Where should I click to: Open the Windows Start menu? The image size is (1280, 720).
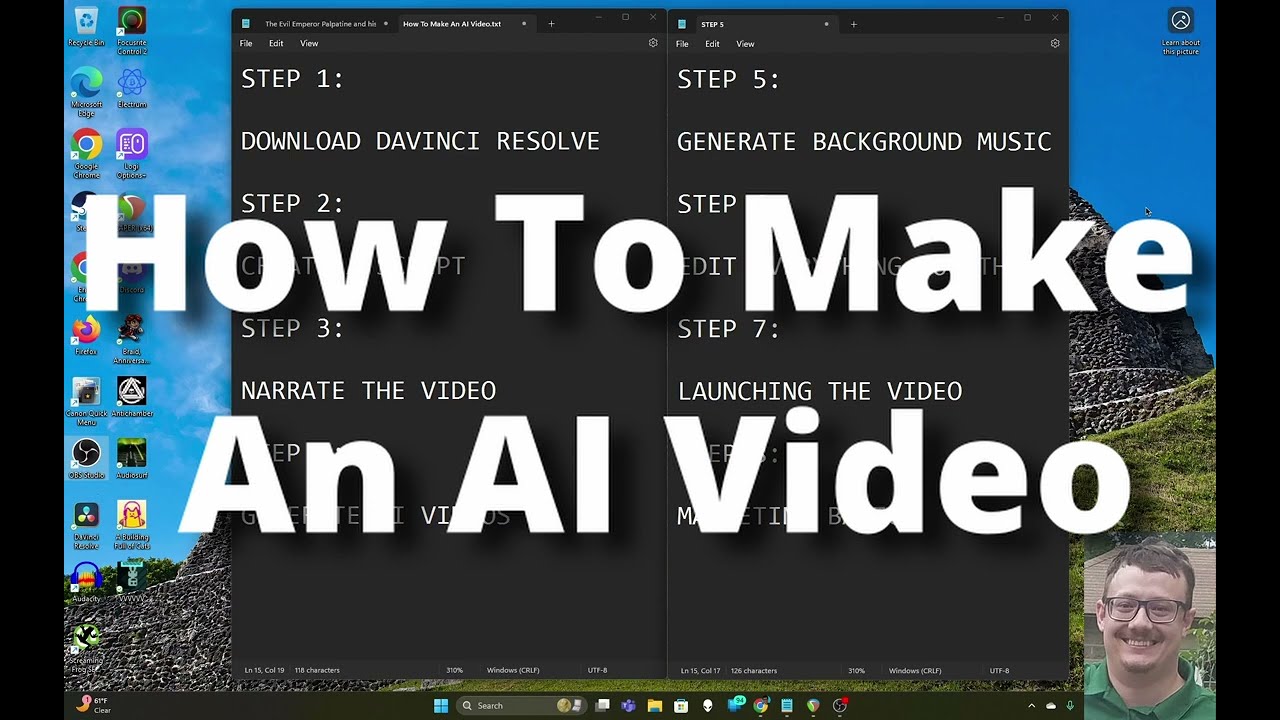441,705
